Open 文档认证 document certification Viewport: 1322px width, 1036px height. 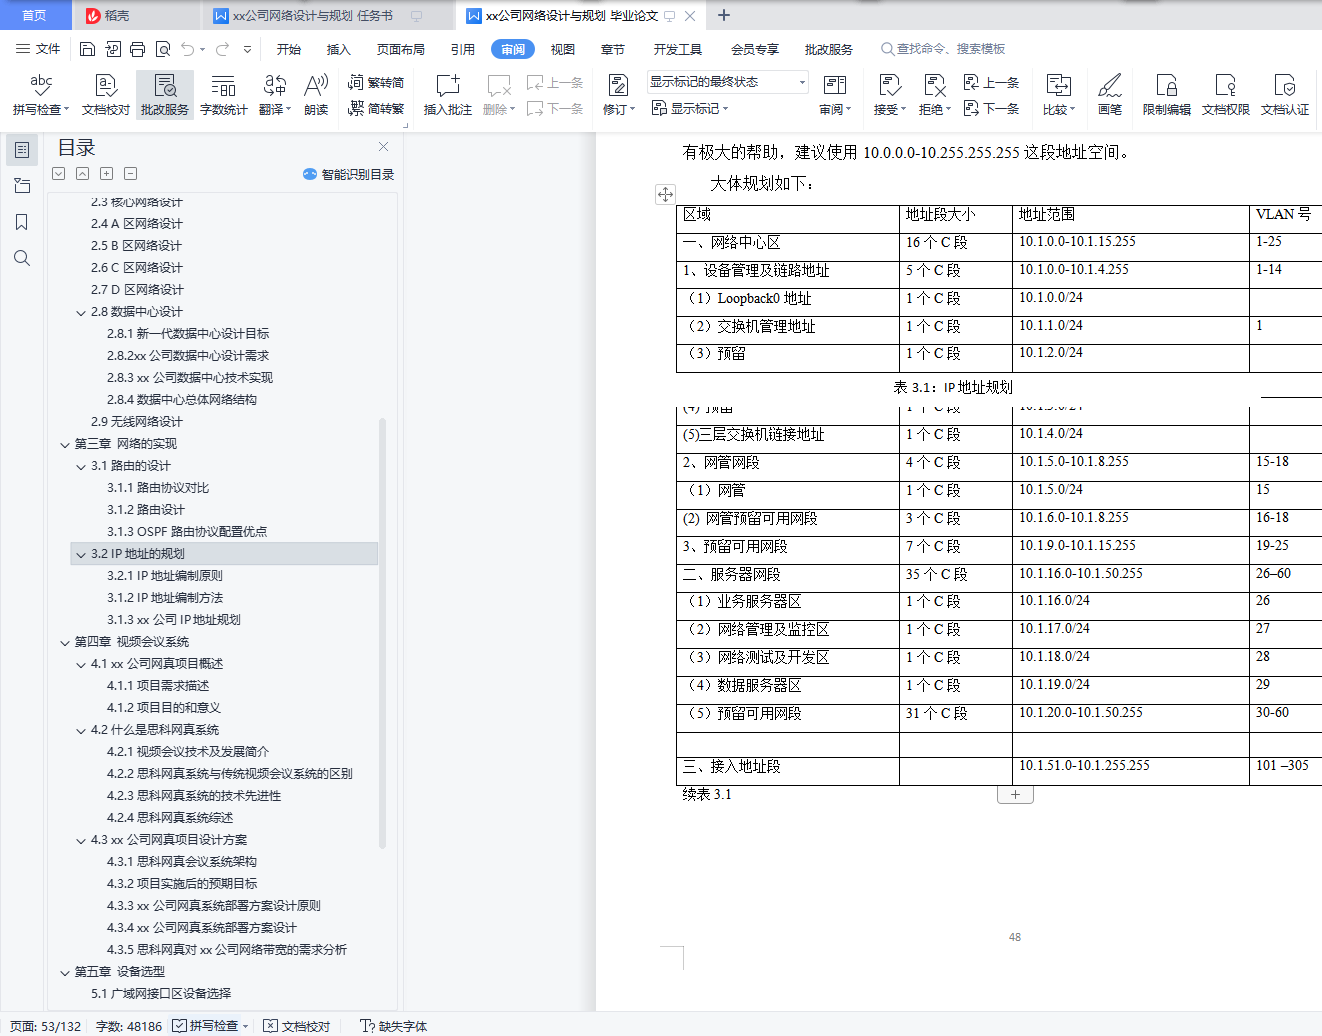pos(1285,95)
